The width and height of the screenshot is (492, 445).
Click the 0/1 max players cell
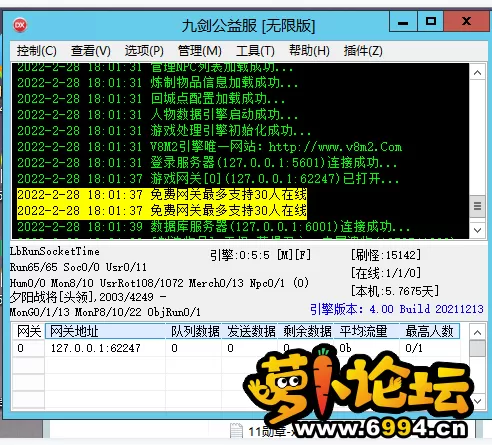(414, 348)
